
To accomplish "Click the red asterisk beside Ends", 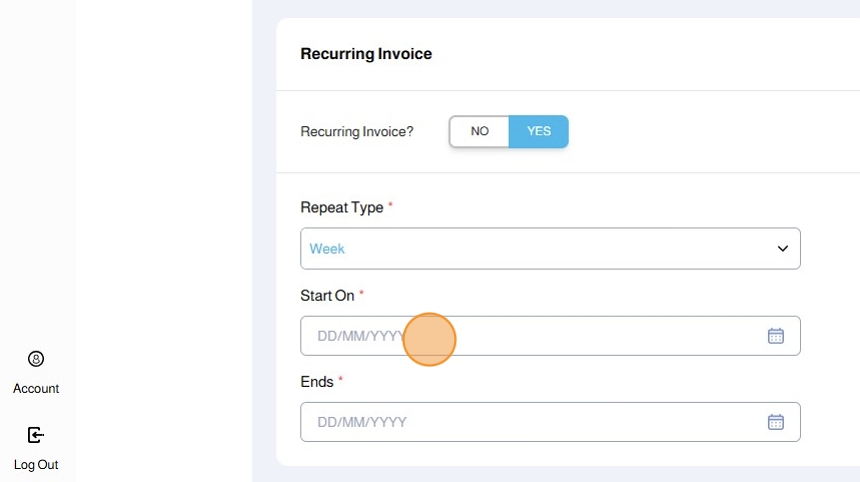I will pos(340,380).
